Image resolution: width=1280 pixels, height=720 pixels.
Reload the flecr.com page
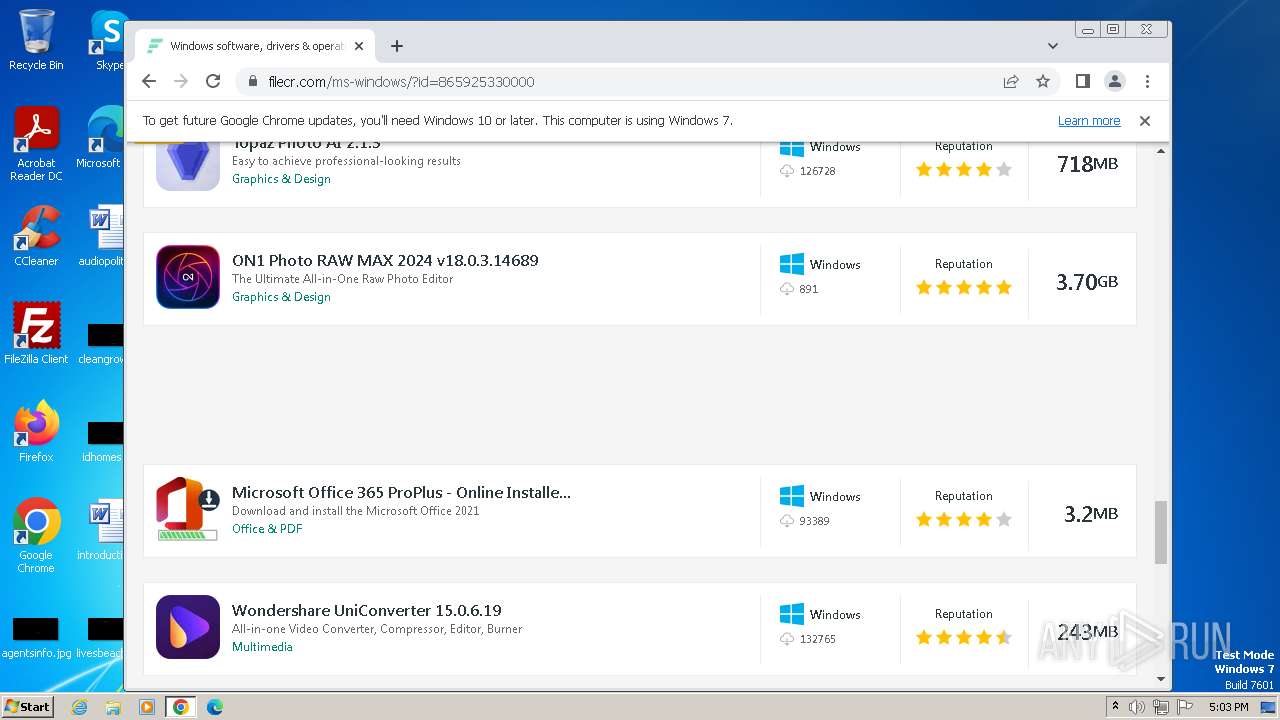[213, 81]
